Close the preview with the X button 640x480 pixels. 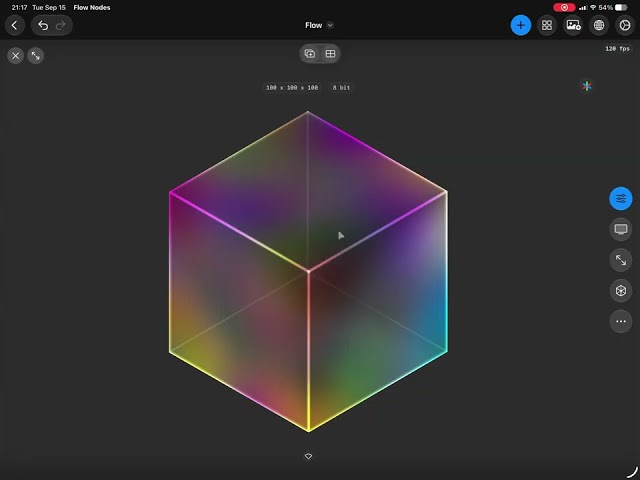coord(16,56)
